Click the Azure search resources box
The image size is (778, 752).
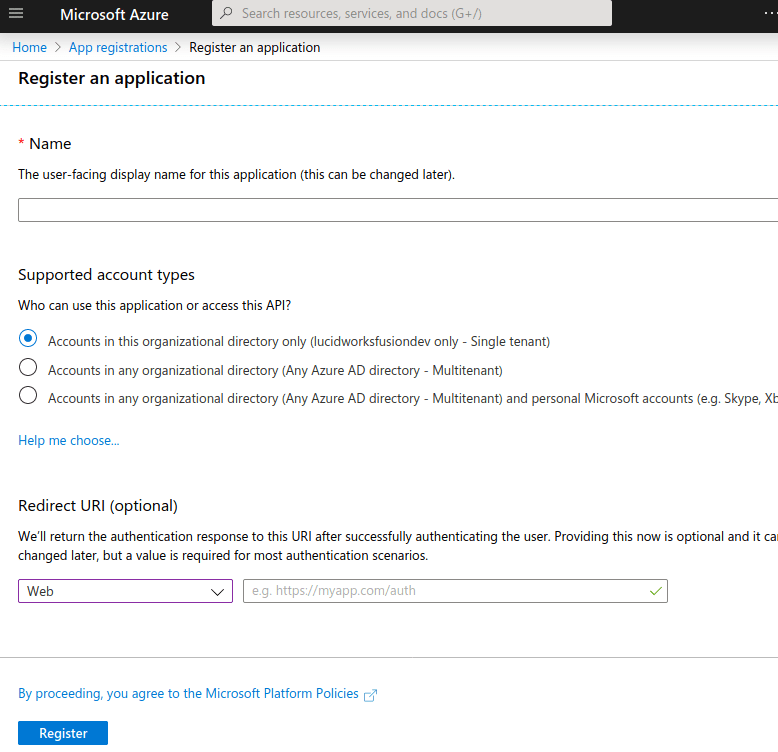click(412, 13)
